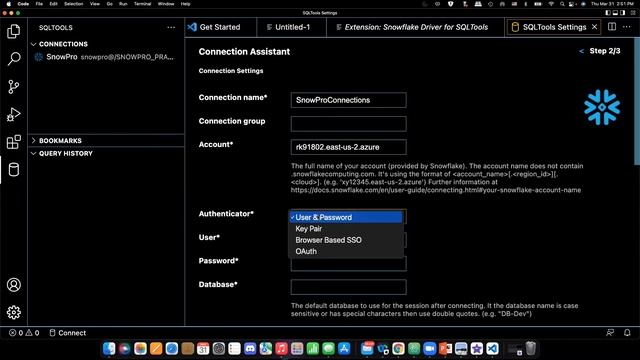The image size is (640, 360).
Task: Open the Explorer view in activity bar
Action: [13, 31]
